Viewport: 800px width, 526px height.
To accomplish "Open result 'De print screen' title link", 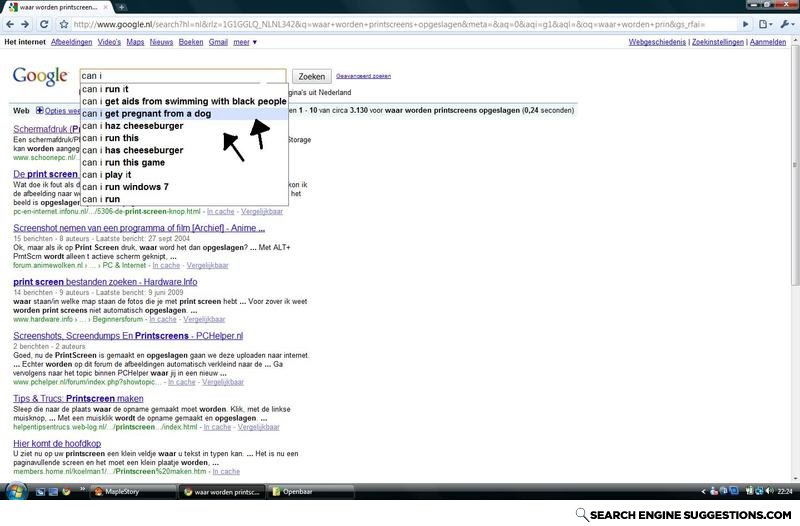I will 45,174.
